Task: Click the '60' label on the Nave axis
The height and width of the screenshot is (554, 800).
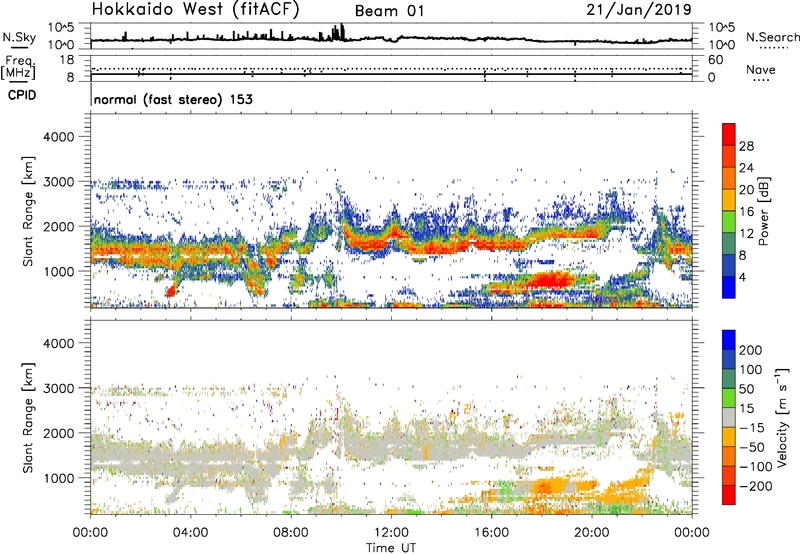Action: pyautogui.click(x=715, y=60)
